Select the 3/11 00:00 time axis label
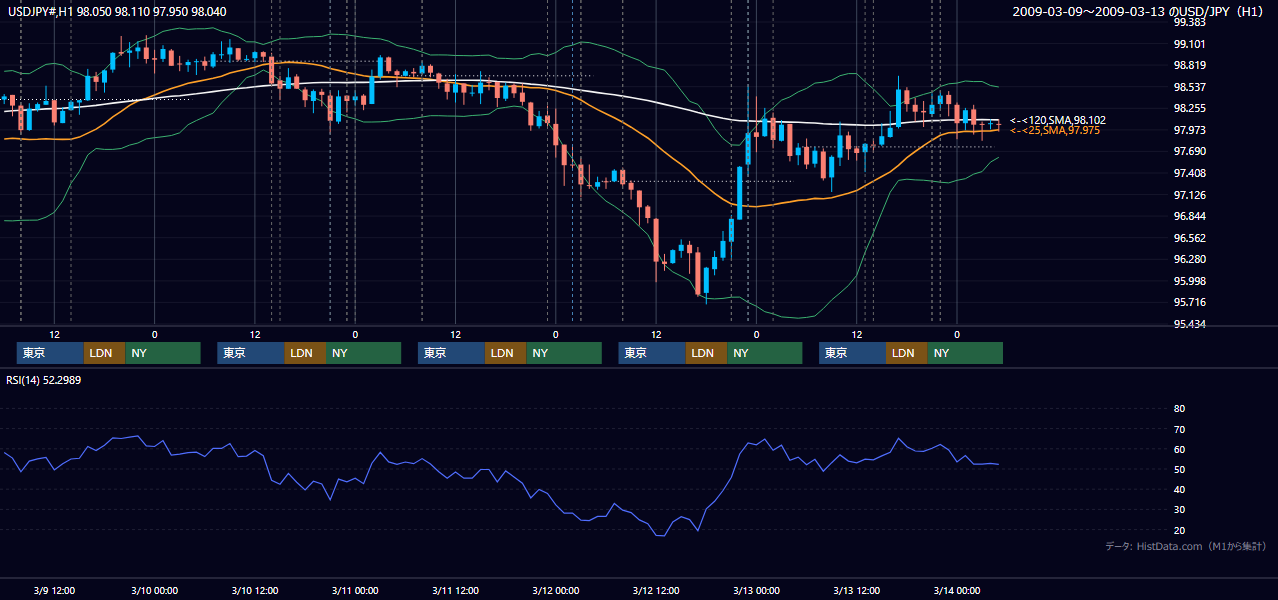This screenshot has width=1278, height=600. 355,590
